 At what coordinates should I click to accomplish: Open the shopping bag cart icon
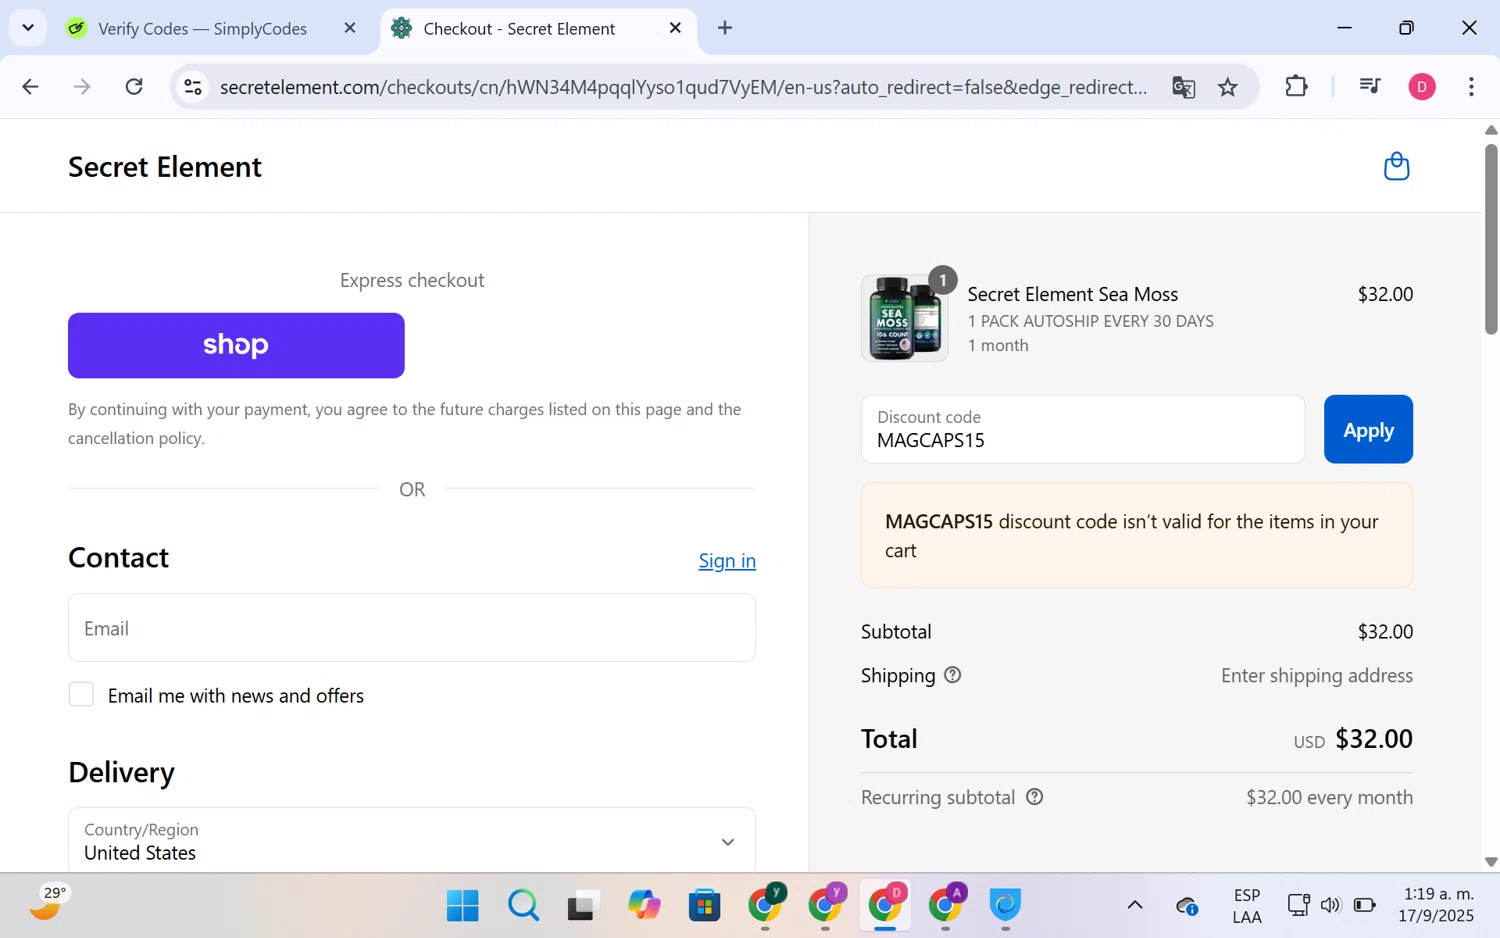[1396, 166]
